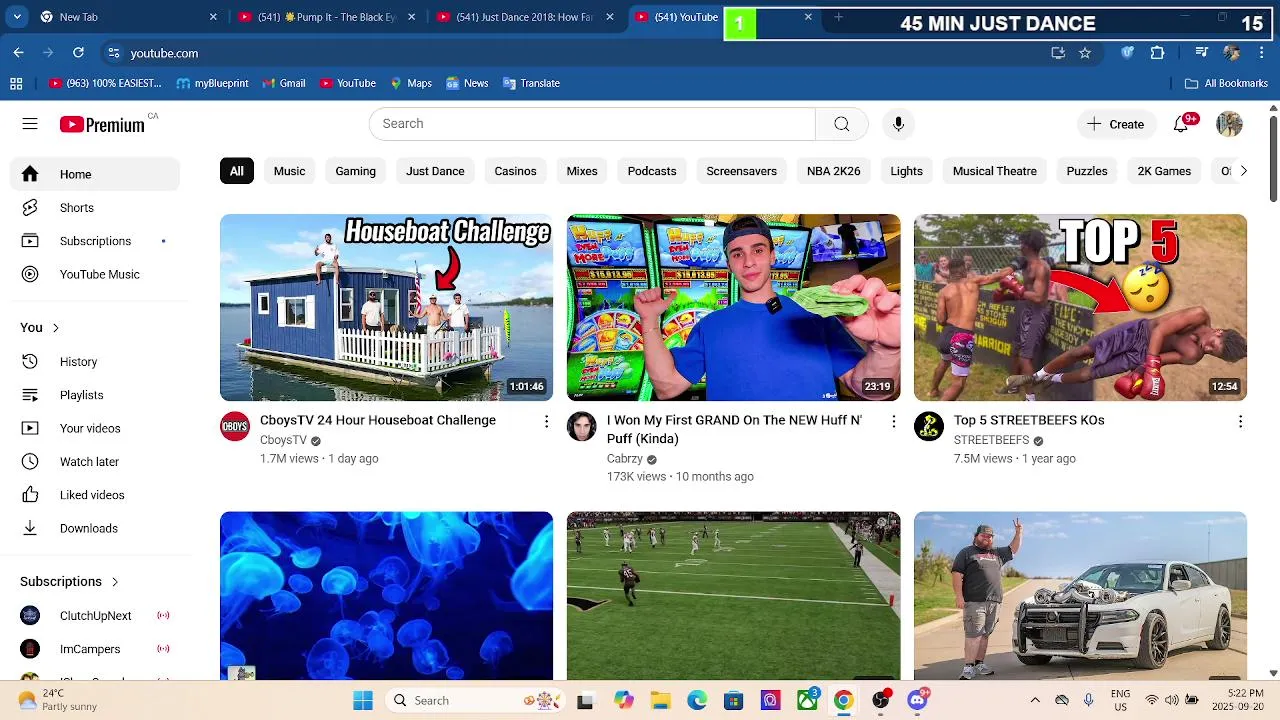Play the blue jellyfish video thumbnail
1280x720 pixels.
coord(386,596)
